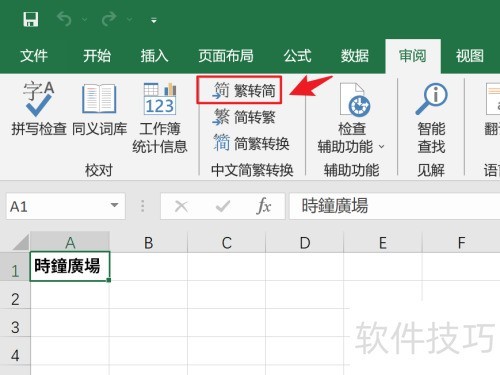Select column A header
The width and height of the screenshot is (500, 375).
click(70, 242)
